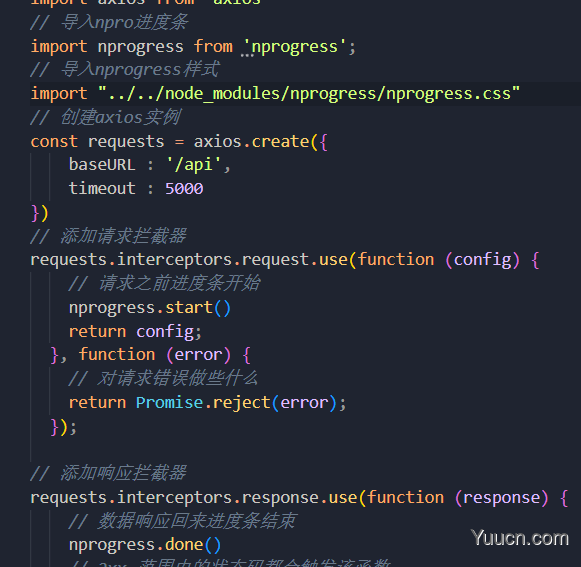The height and width of the screenshot is (567, 581).
Task: Click the interceptors.response.use line
Action: [299, 498]
